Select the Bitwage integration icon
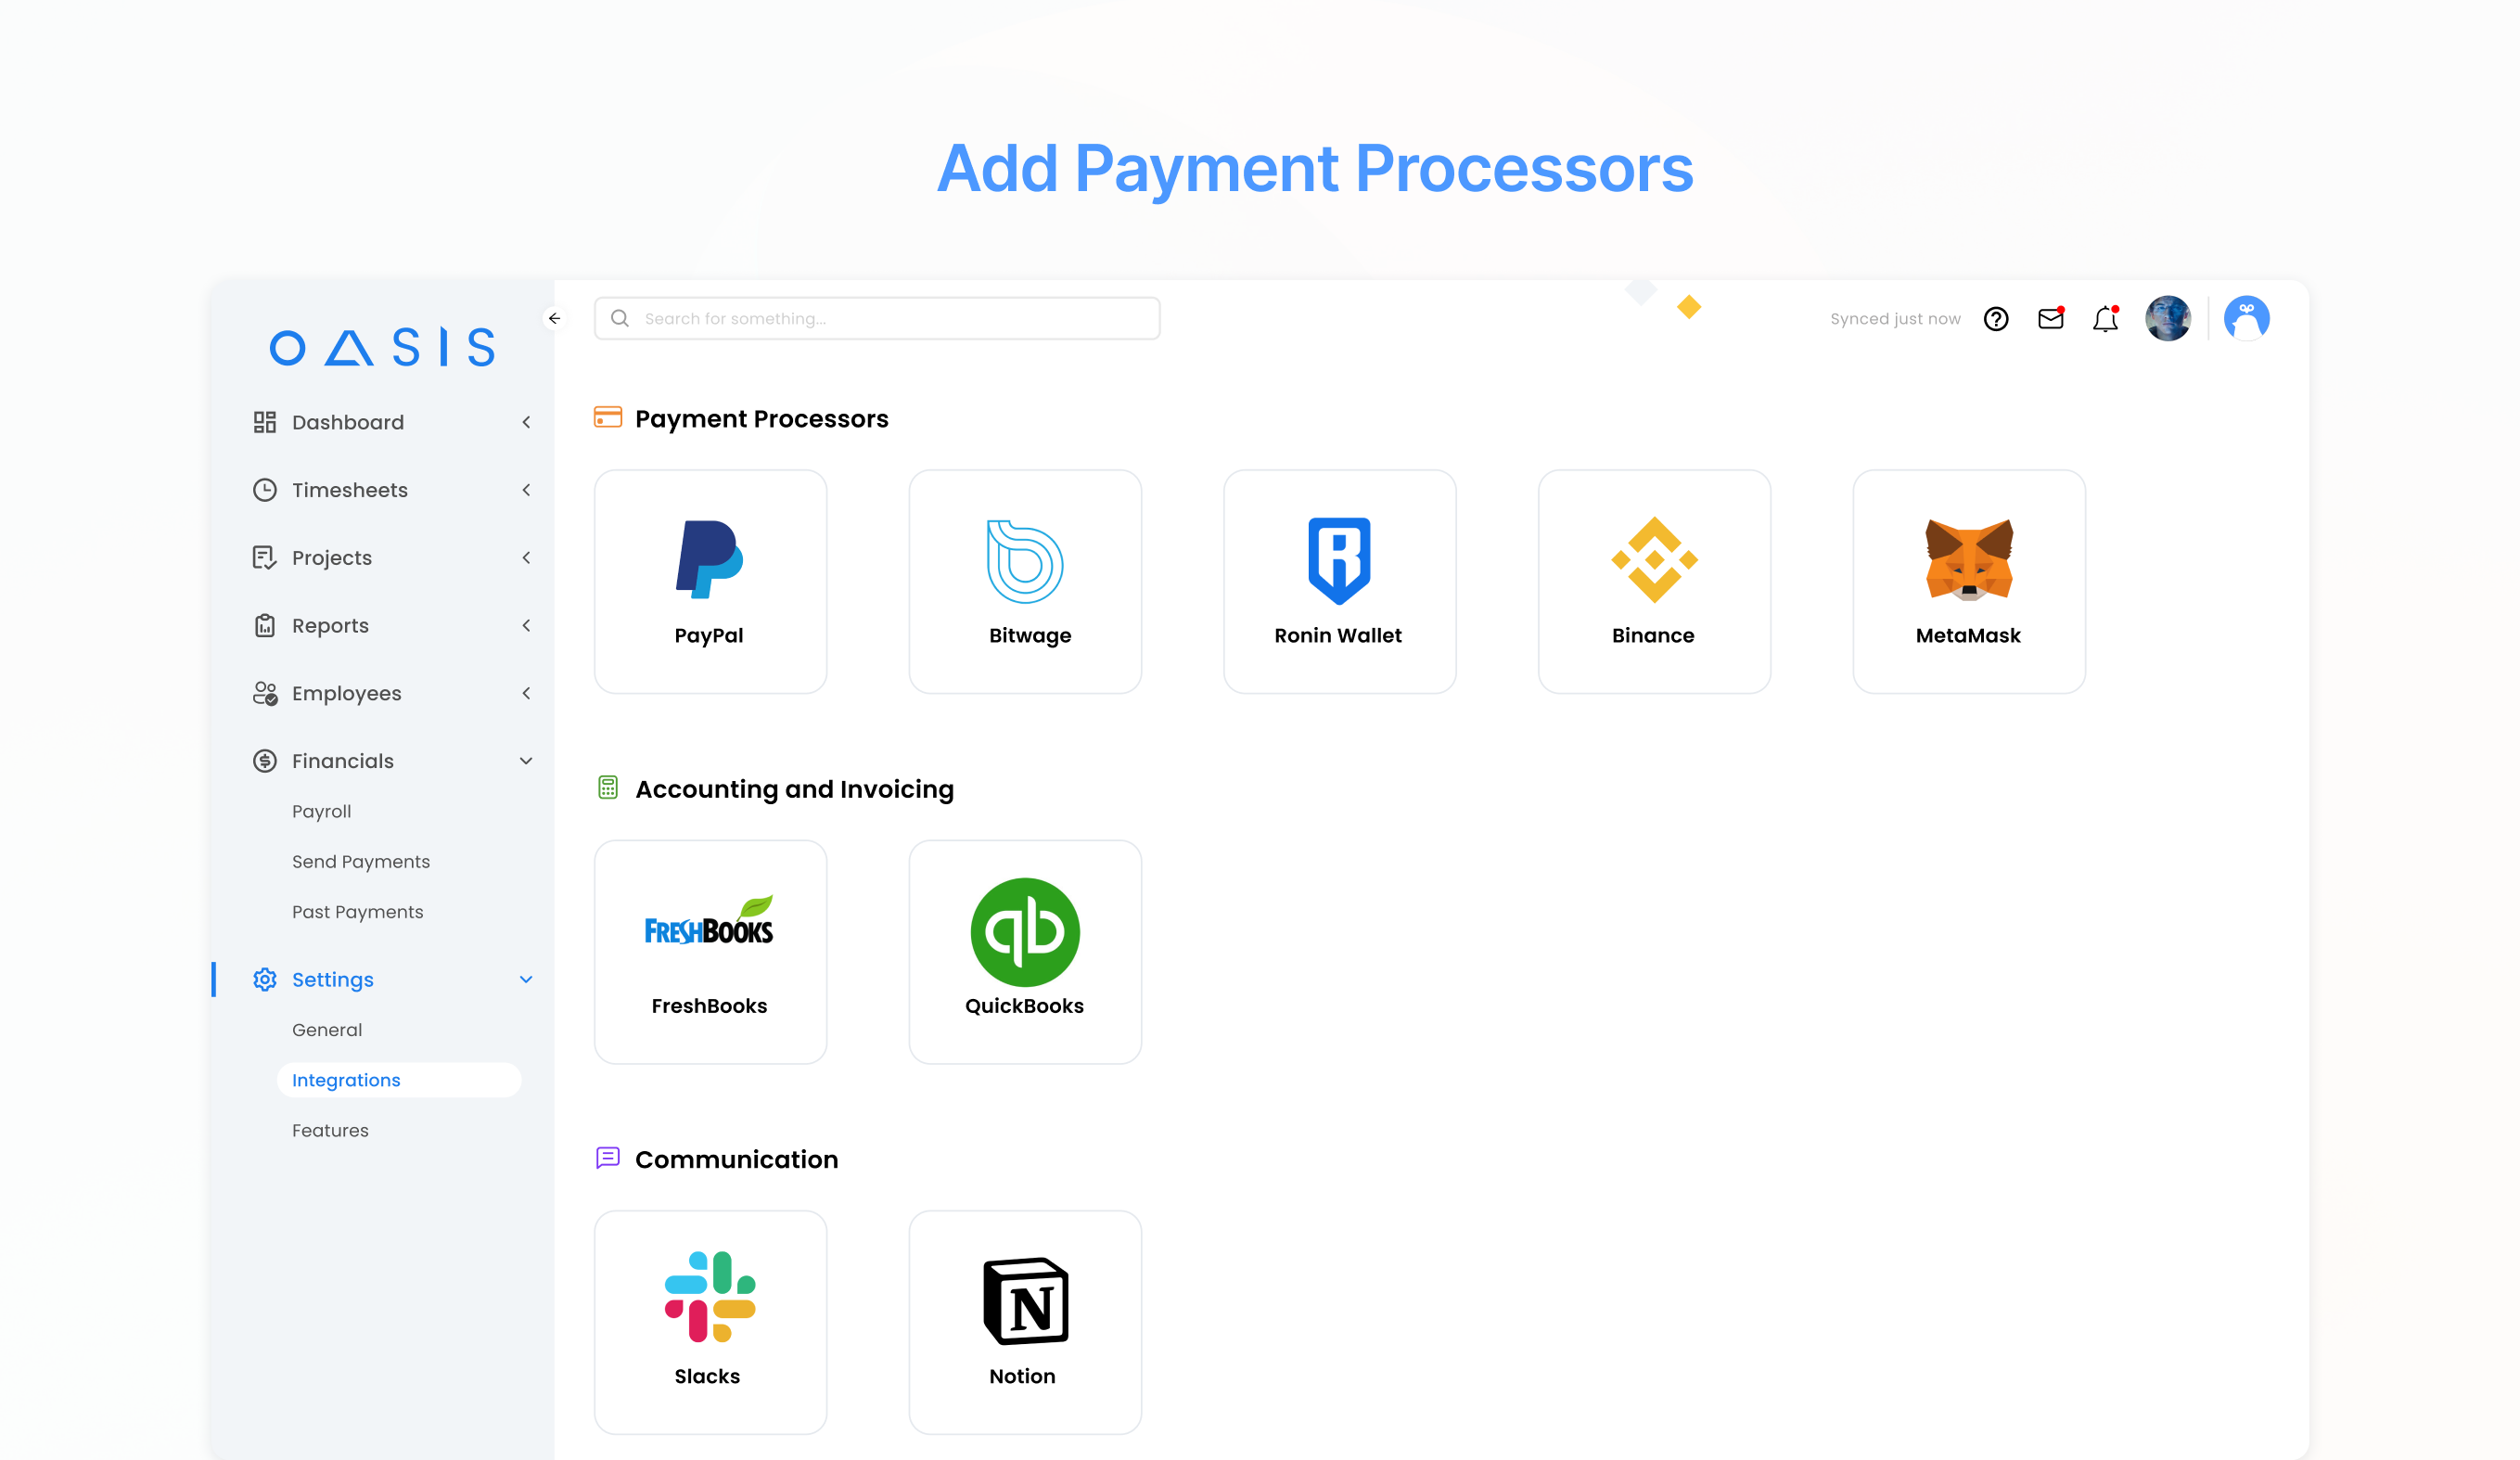 click(x=1024, y=562)
